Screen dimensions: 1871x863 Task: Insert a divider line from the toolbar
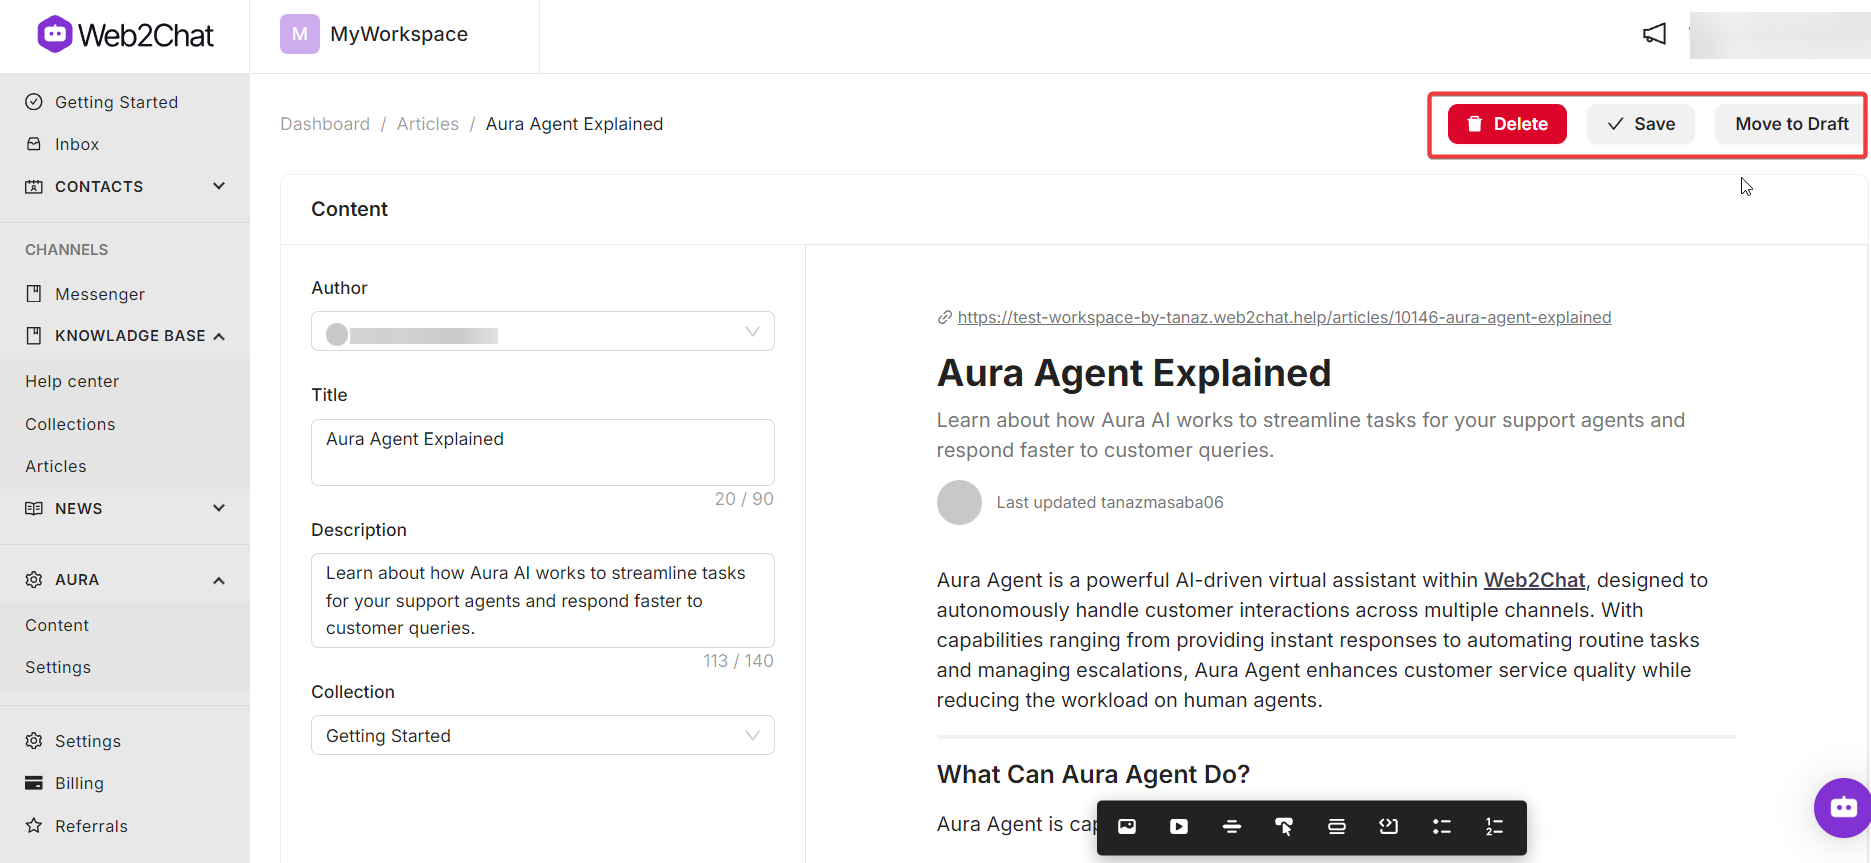[x=1232, y=826]
